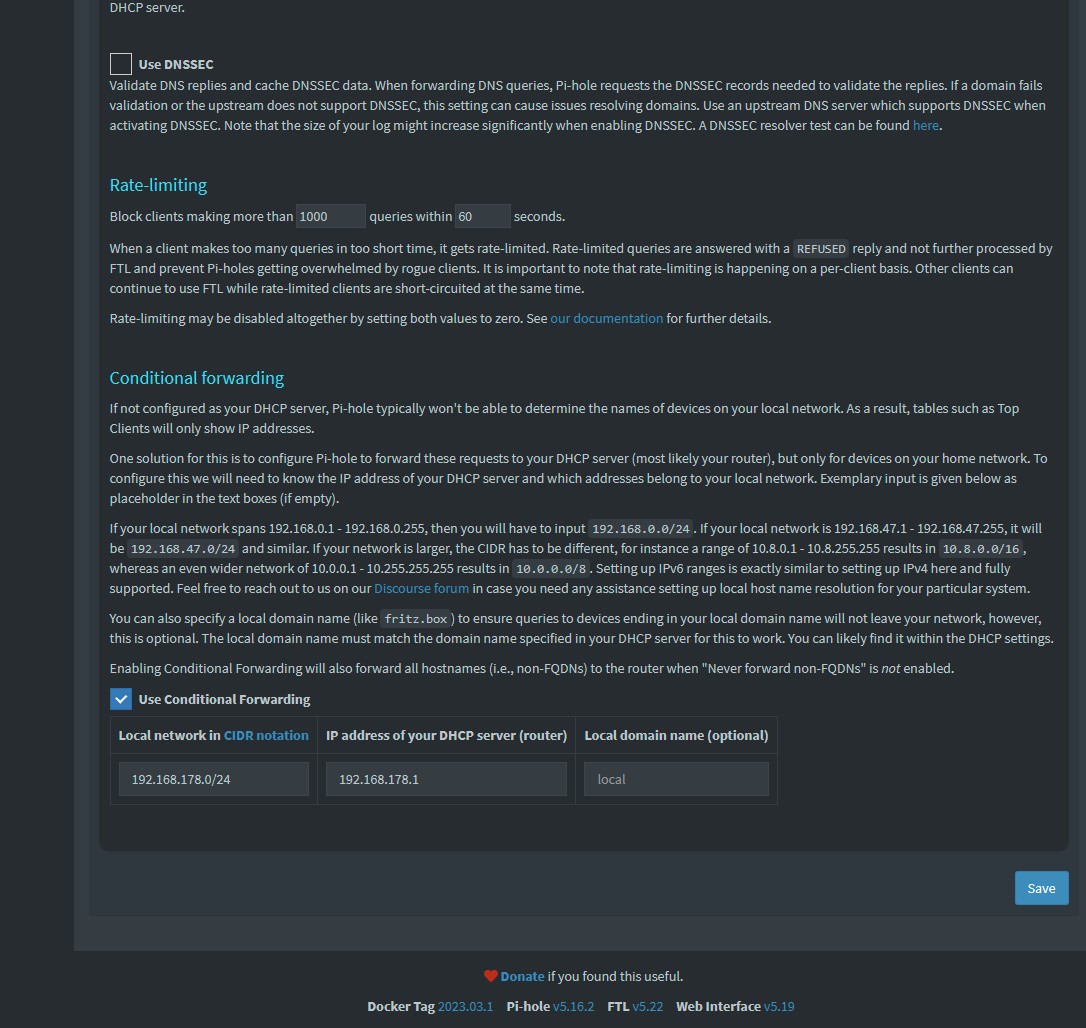
Task: Open Pi-hole v5.16.2 version link
Action: [573, 1007]
